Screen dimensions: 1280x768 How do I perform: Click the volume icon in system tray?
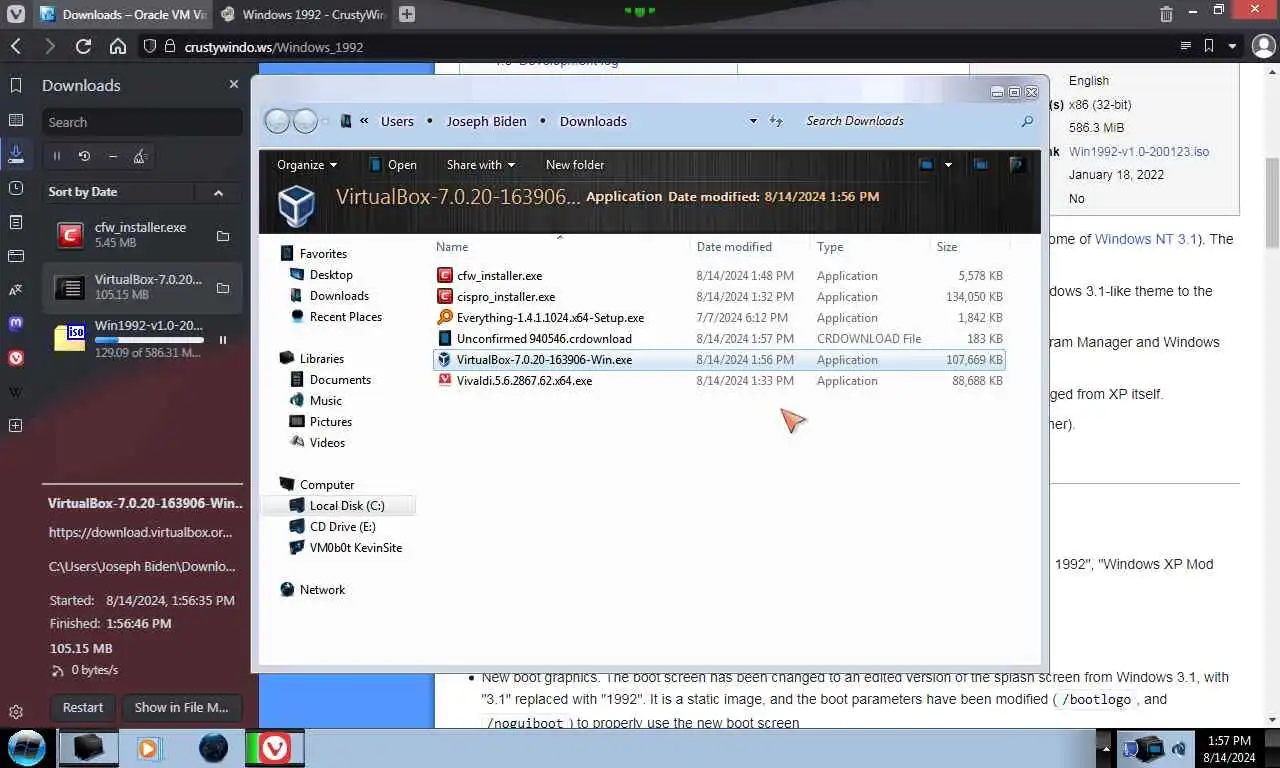click(x=1179, y=748)
